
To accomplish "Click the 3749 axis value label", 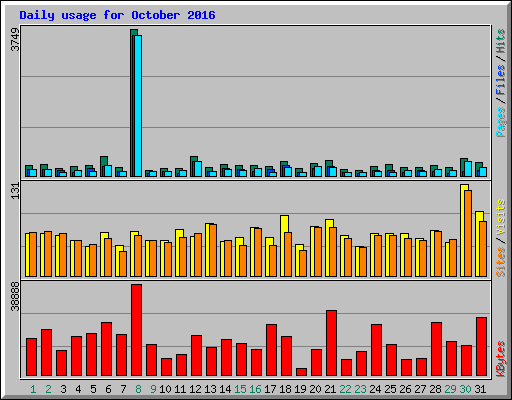I will coord(15,40).
